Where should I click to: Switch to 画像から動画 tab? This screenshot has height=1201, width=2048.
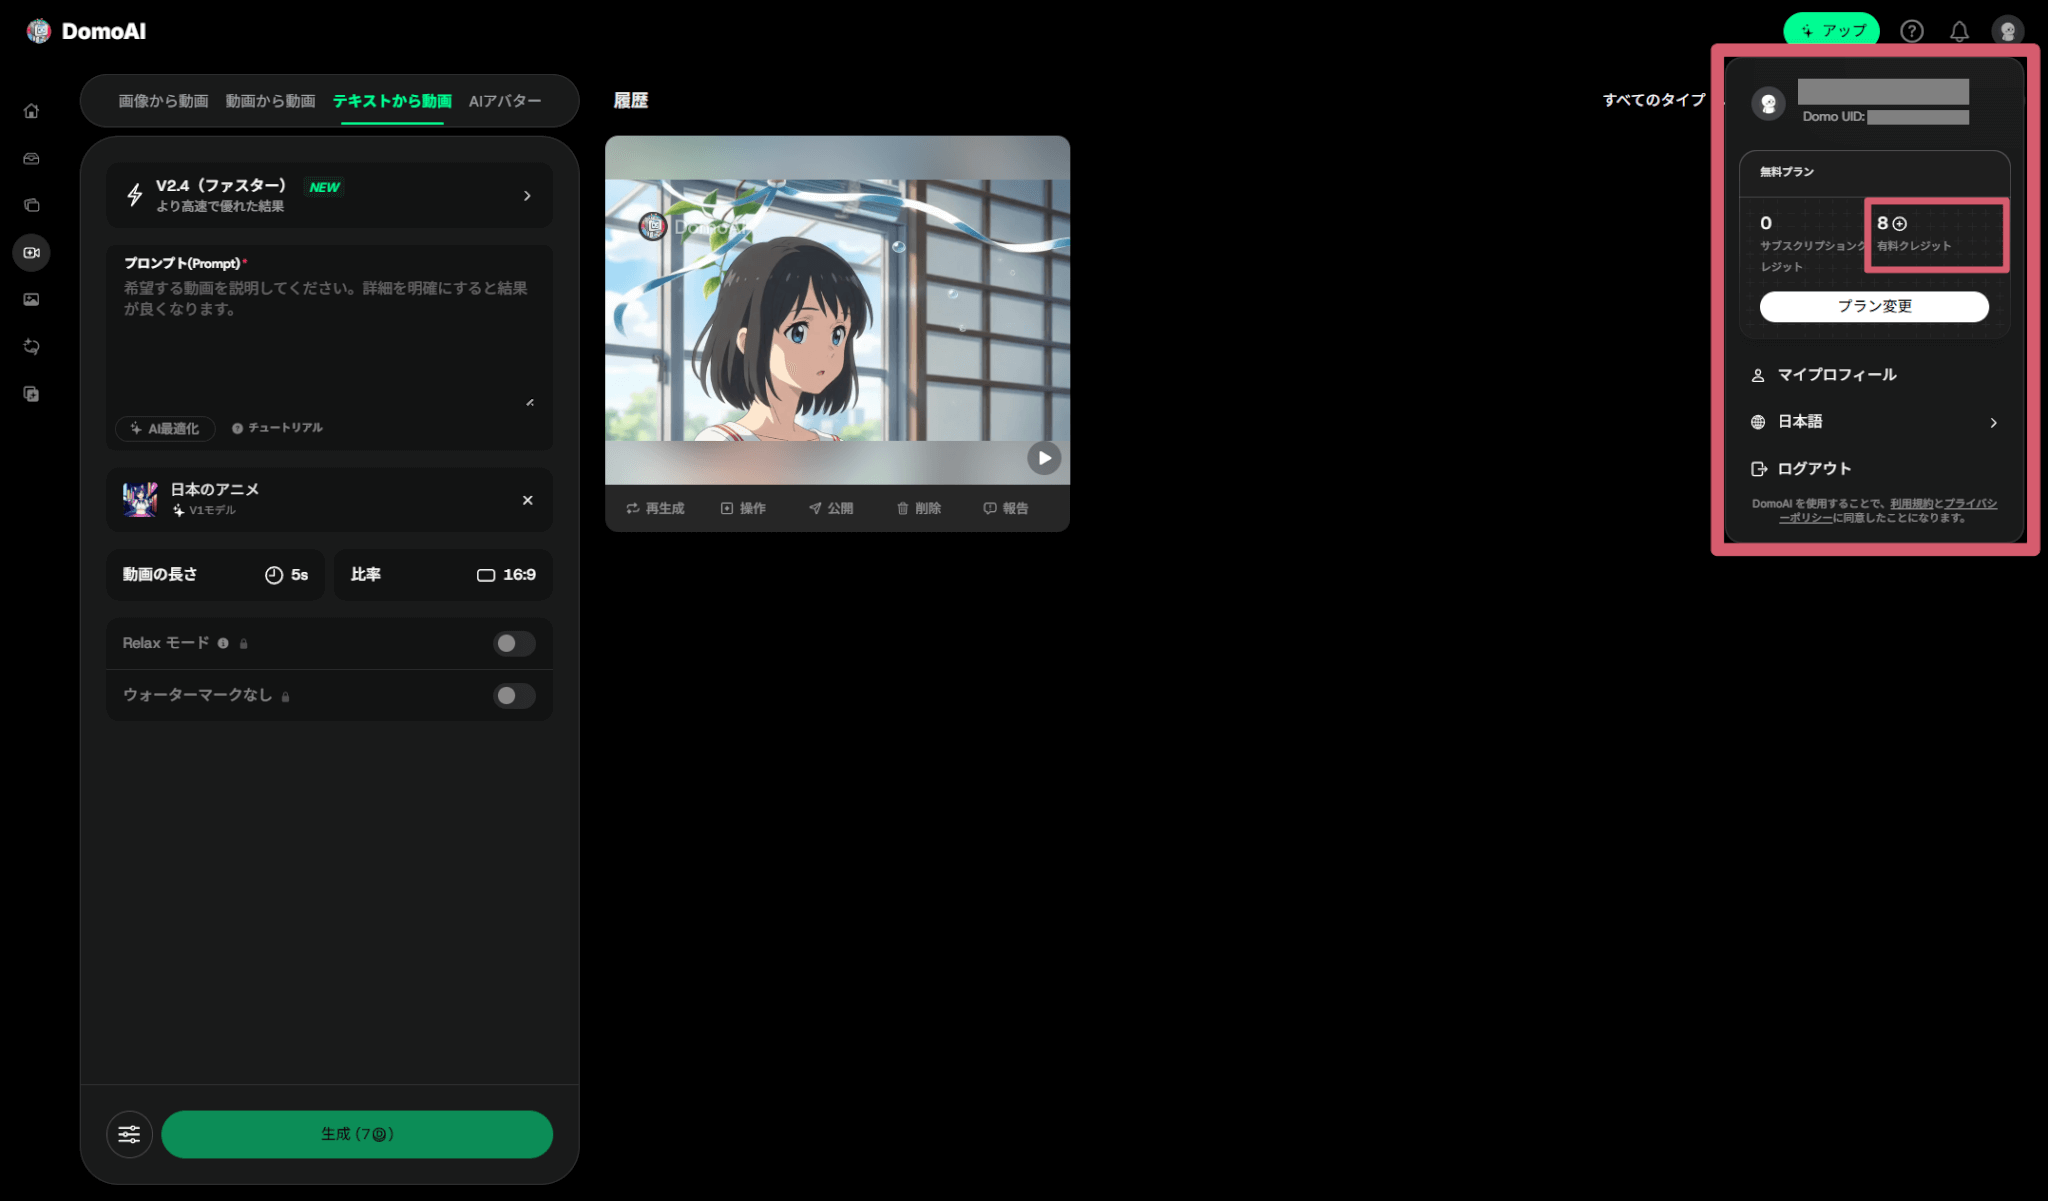click(163, 101)
